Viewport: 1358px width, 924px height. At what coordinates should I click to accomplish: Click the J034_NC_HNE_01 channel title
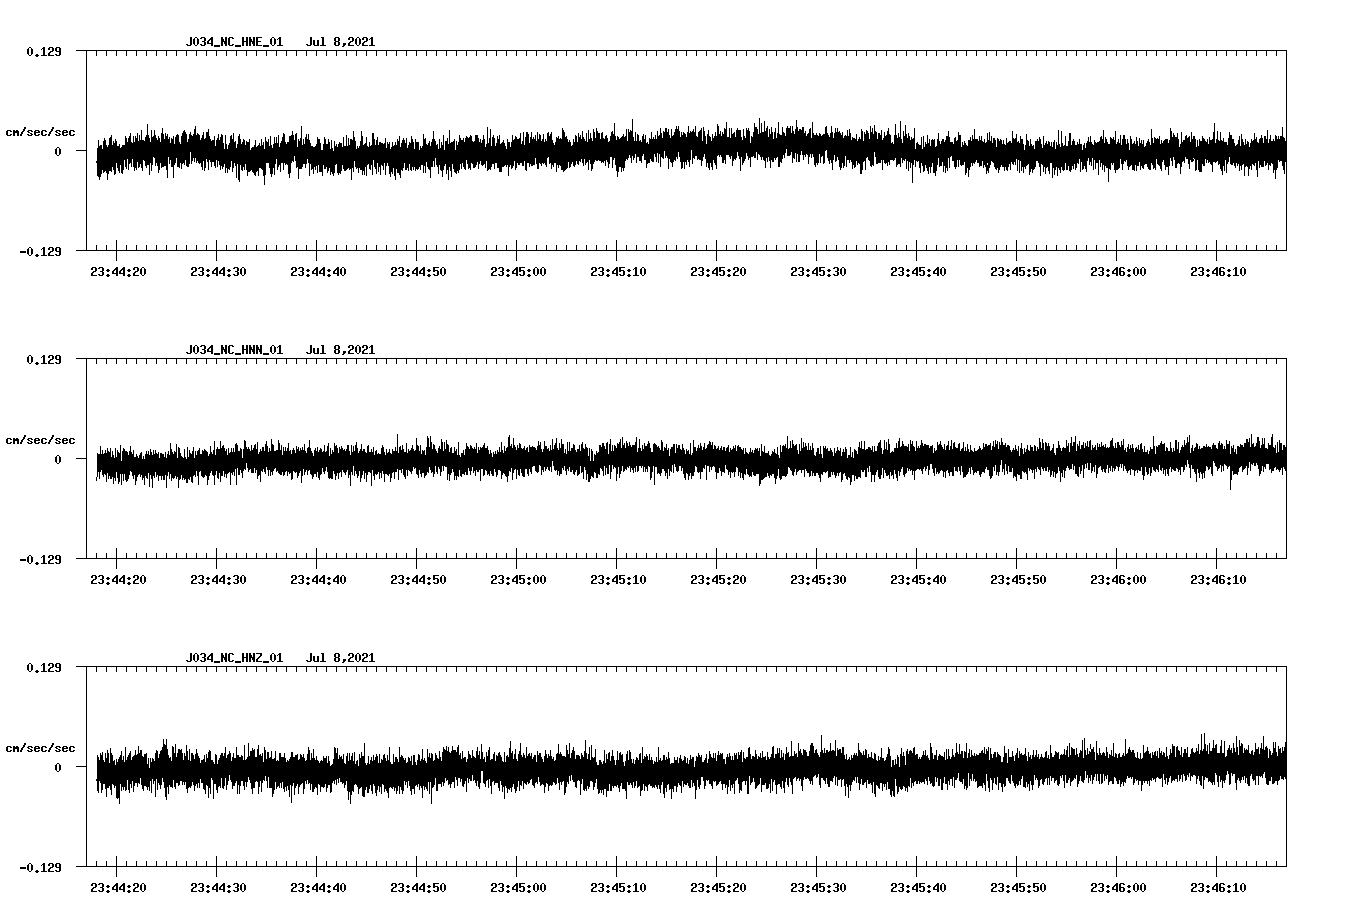pyautogui.click(x=233, y=42)
